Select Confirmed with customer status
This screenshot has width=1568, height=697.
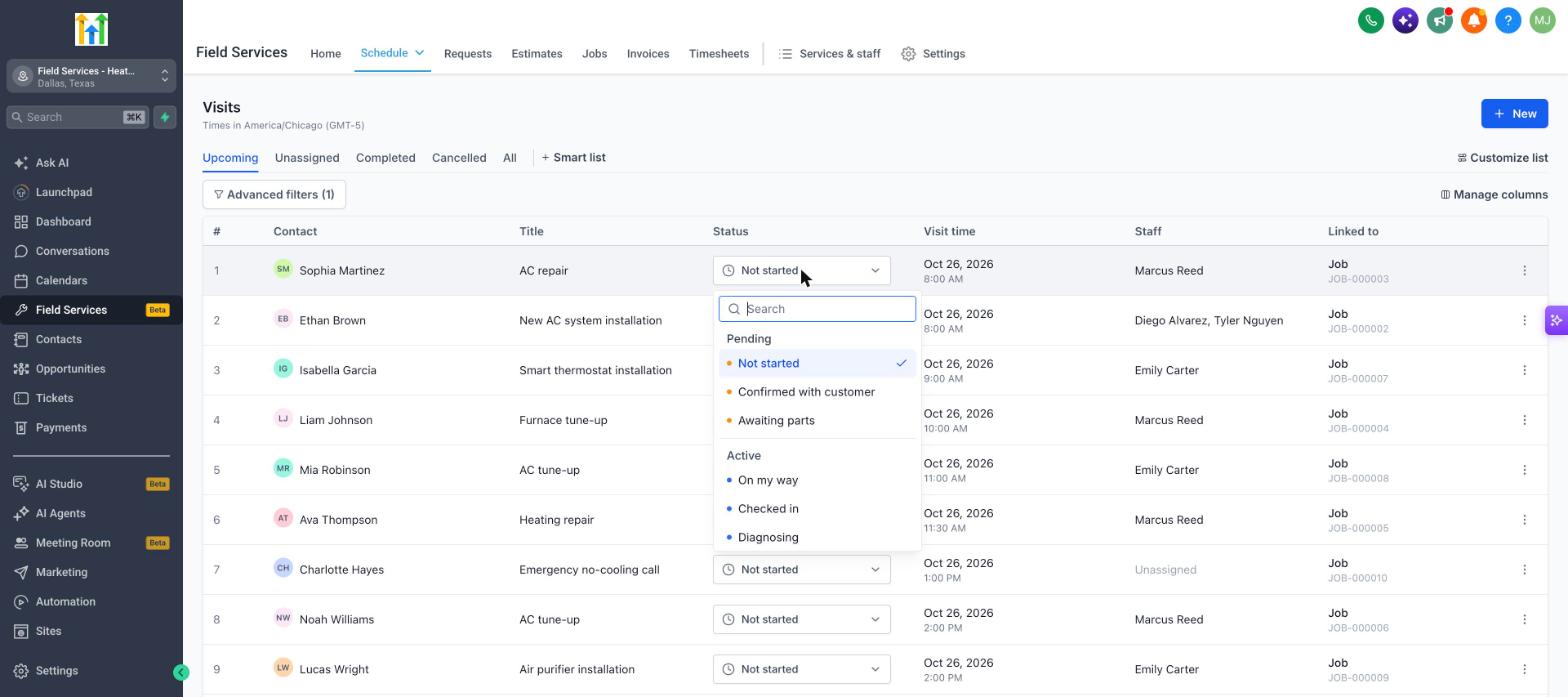pyautogui.click(x=817, y=392)
